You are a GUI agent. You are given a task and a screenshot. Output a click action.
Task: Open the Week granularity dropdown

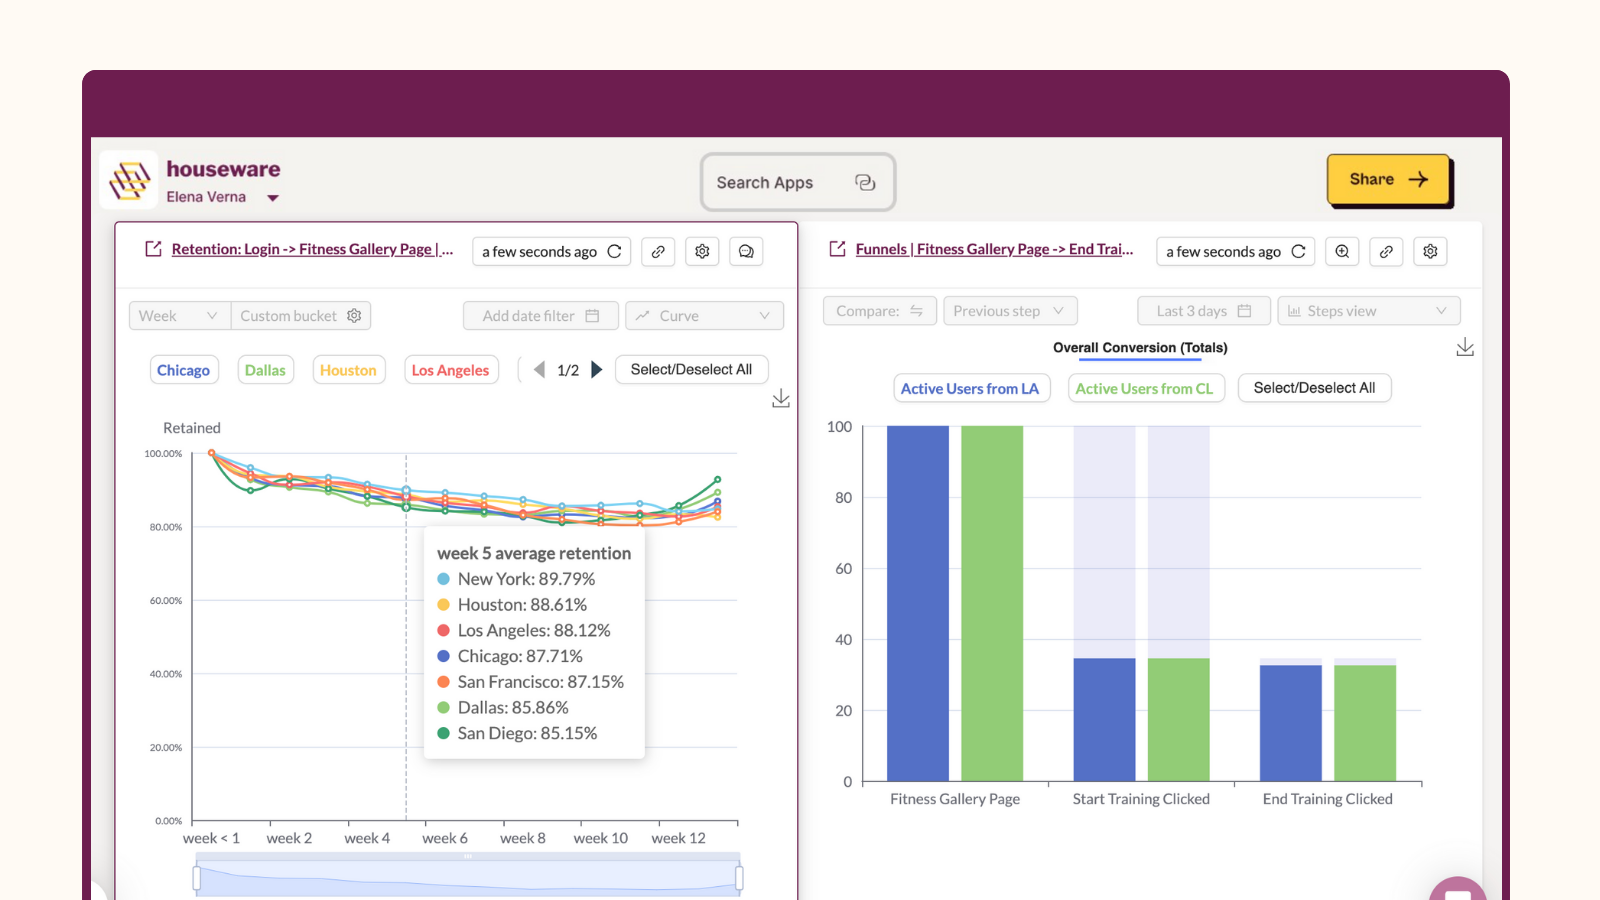click(179, 315)
